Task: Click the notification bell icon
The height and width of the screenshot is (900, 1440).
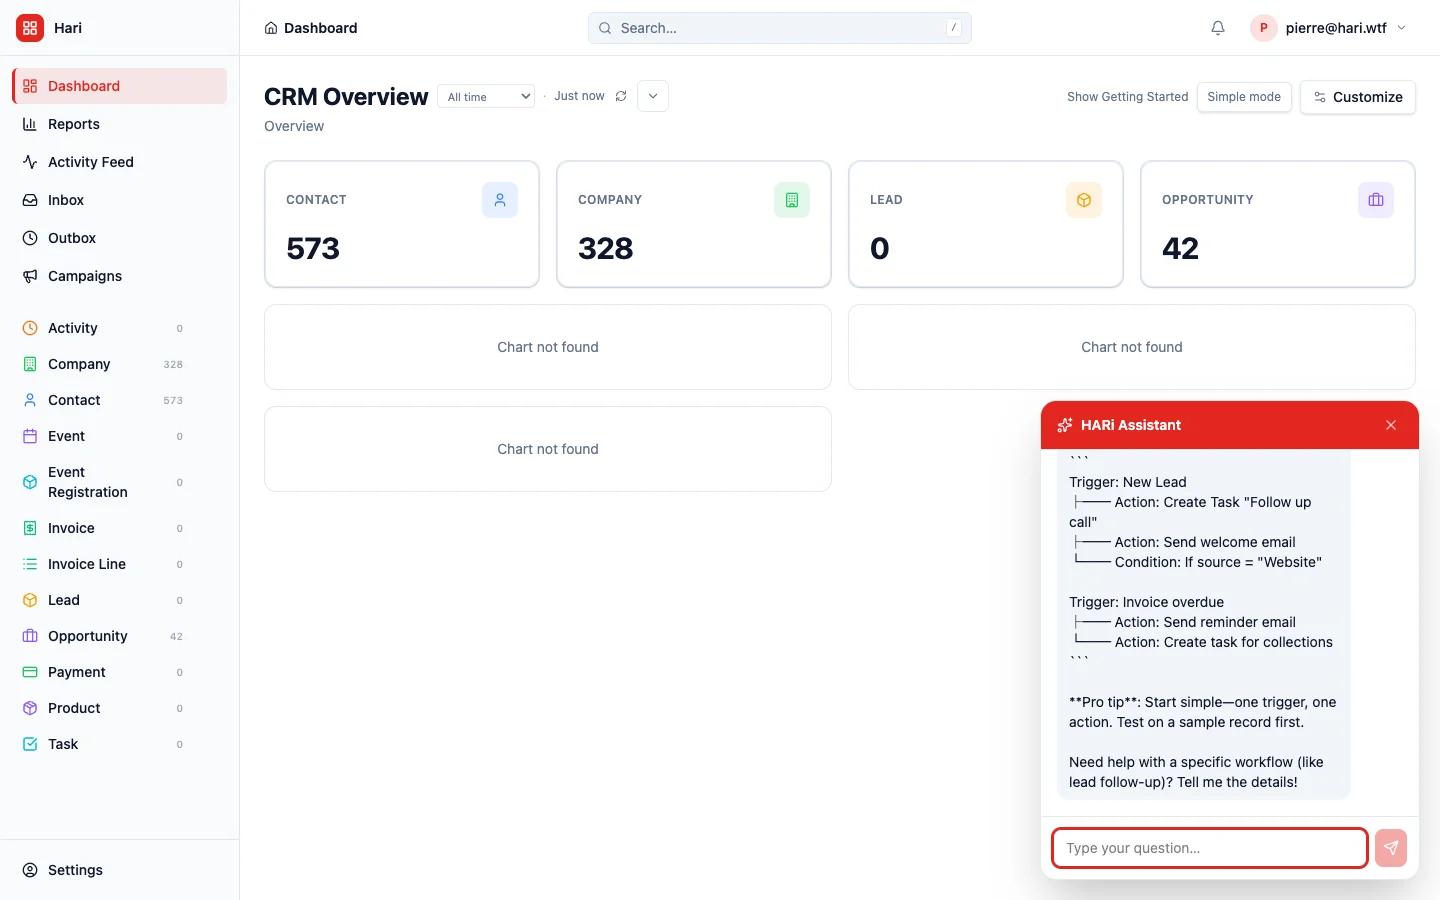Action: click(x=1217, y=28)
